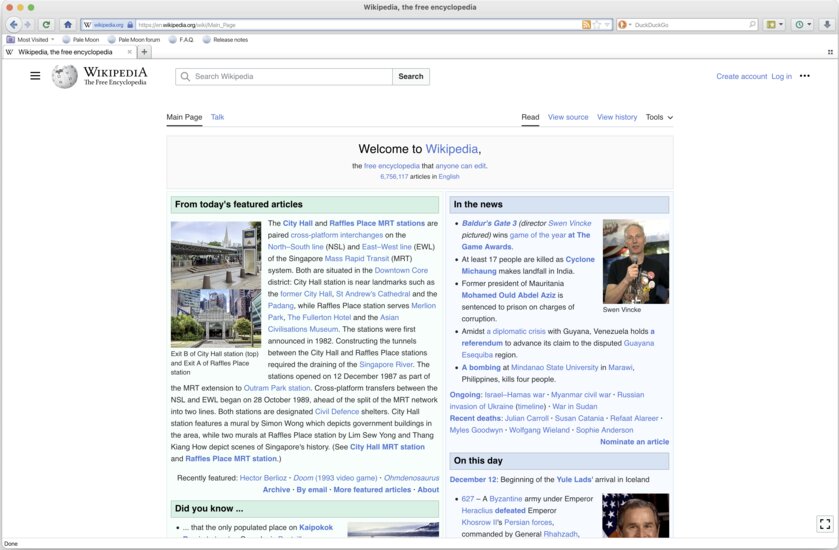Open the Swen Vincke photo thumbnail
This screenshot has height=550, width=839.
[636, 262]
